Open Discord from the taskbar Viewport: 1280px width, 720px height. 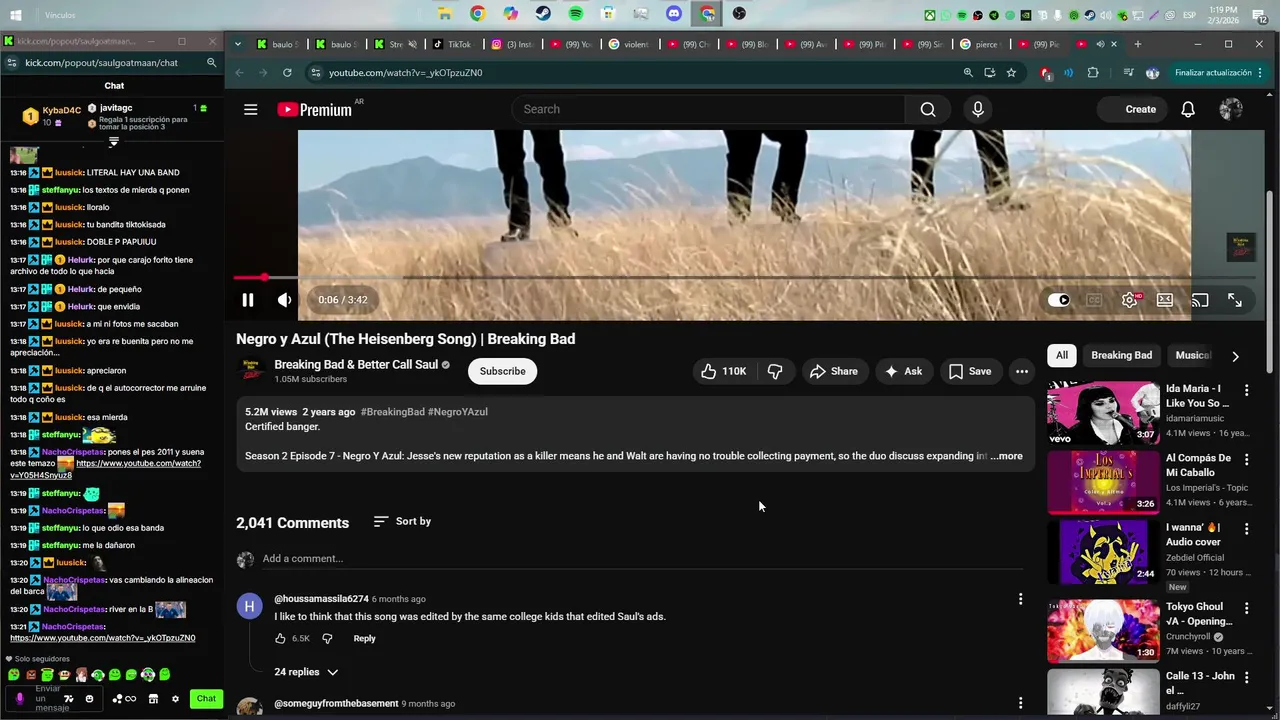pyautogui.click(x=674, y=14)
